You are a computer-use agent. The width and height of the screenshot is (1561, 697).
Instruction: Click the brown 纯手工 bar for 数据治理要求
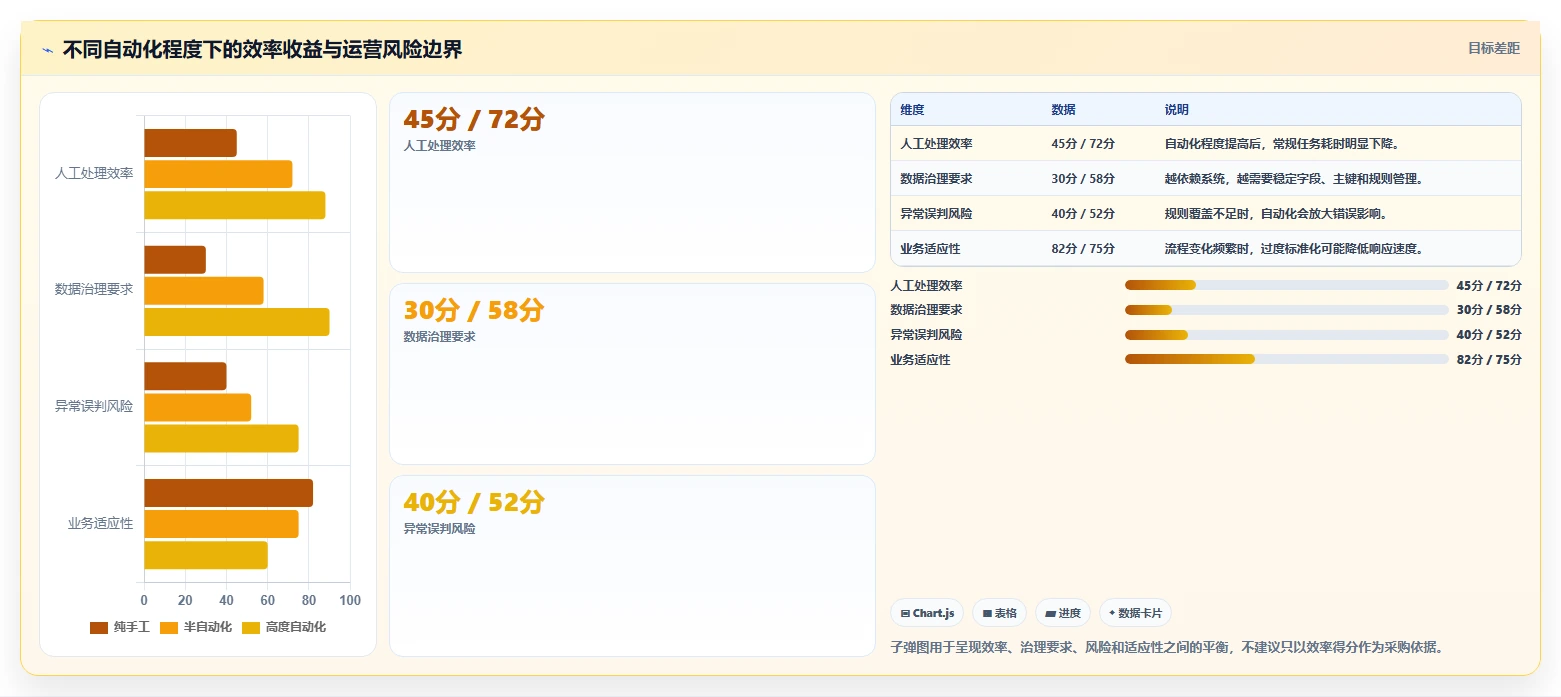tap(175, 260)
